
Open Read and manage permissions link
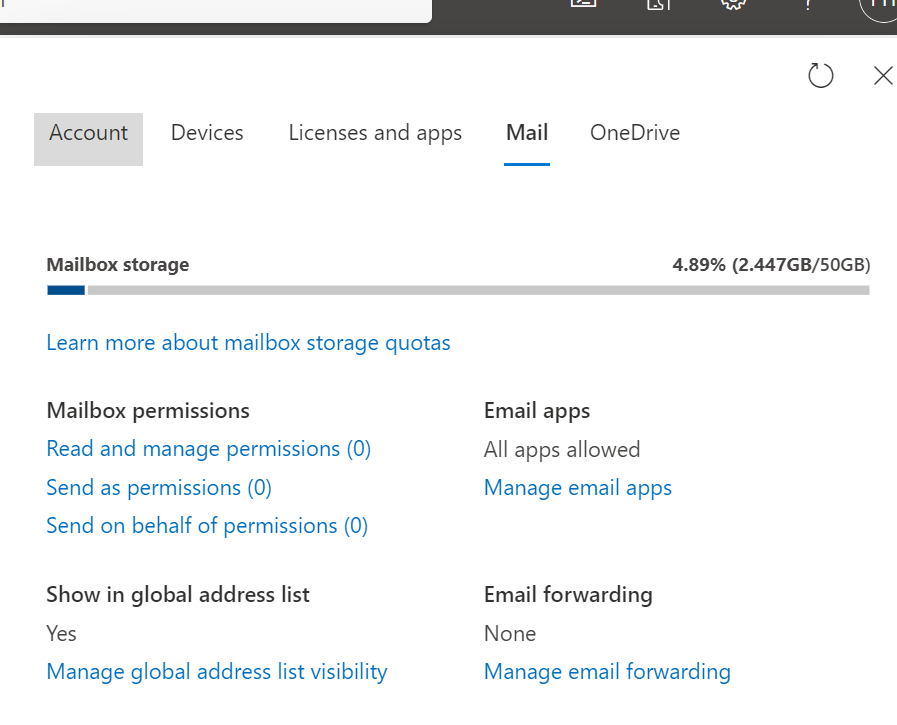point(208,449)
